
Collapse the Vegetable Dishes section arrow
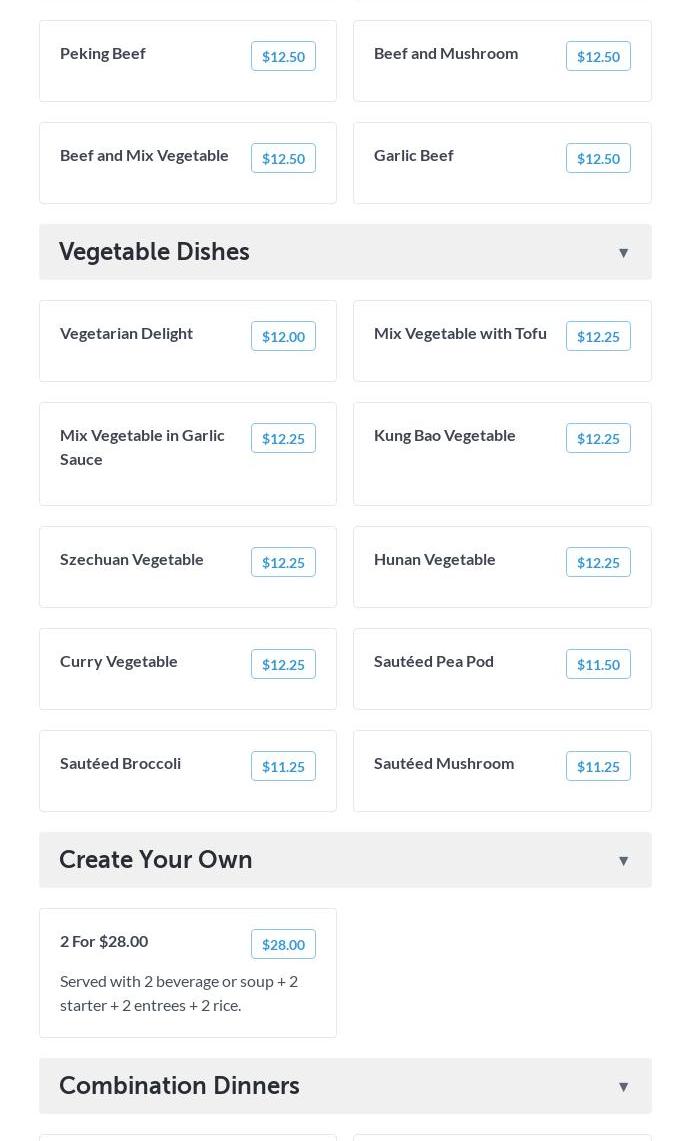click(623, 253)
